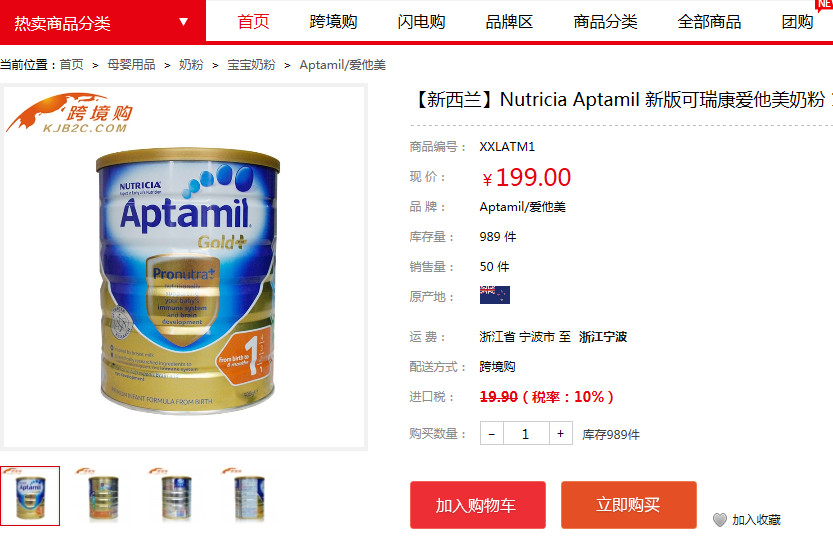Select the first product thumbnail

coord(30,496)
